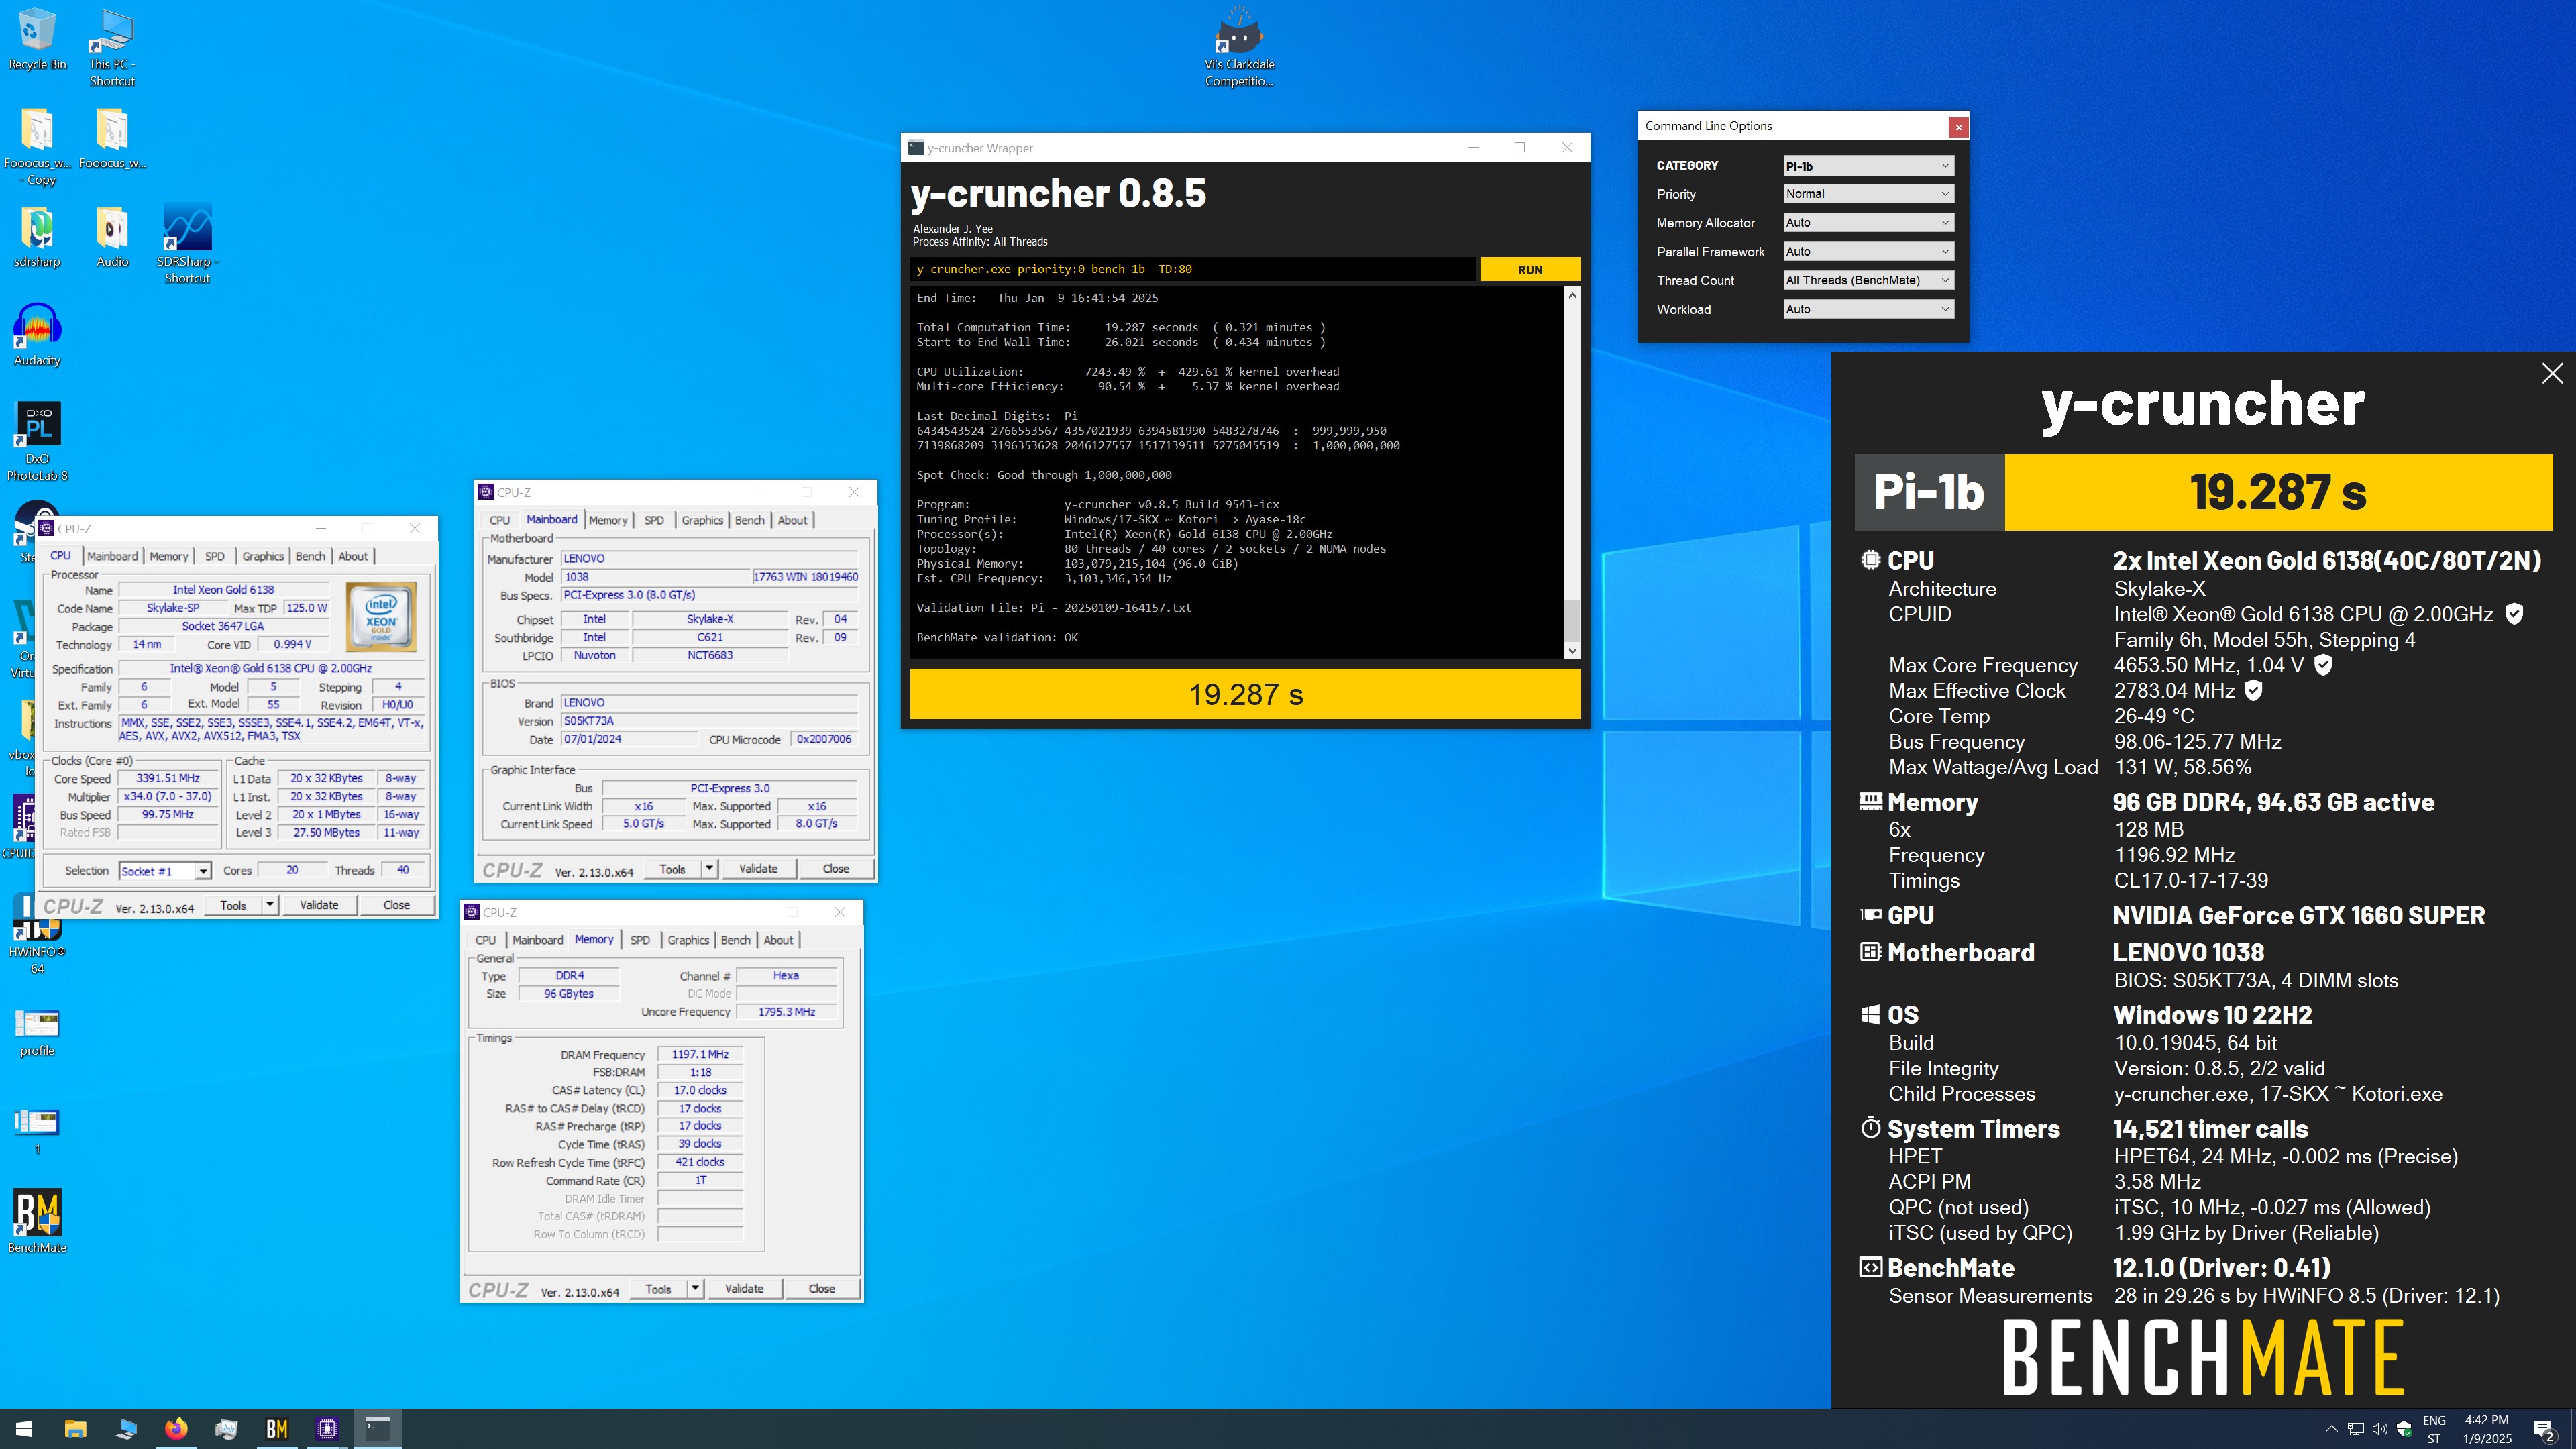Launch SDRSharp Shortcut icon
This screenshot has height=1449, width=2576.
click(187, 245)
